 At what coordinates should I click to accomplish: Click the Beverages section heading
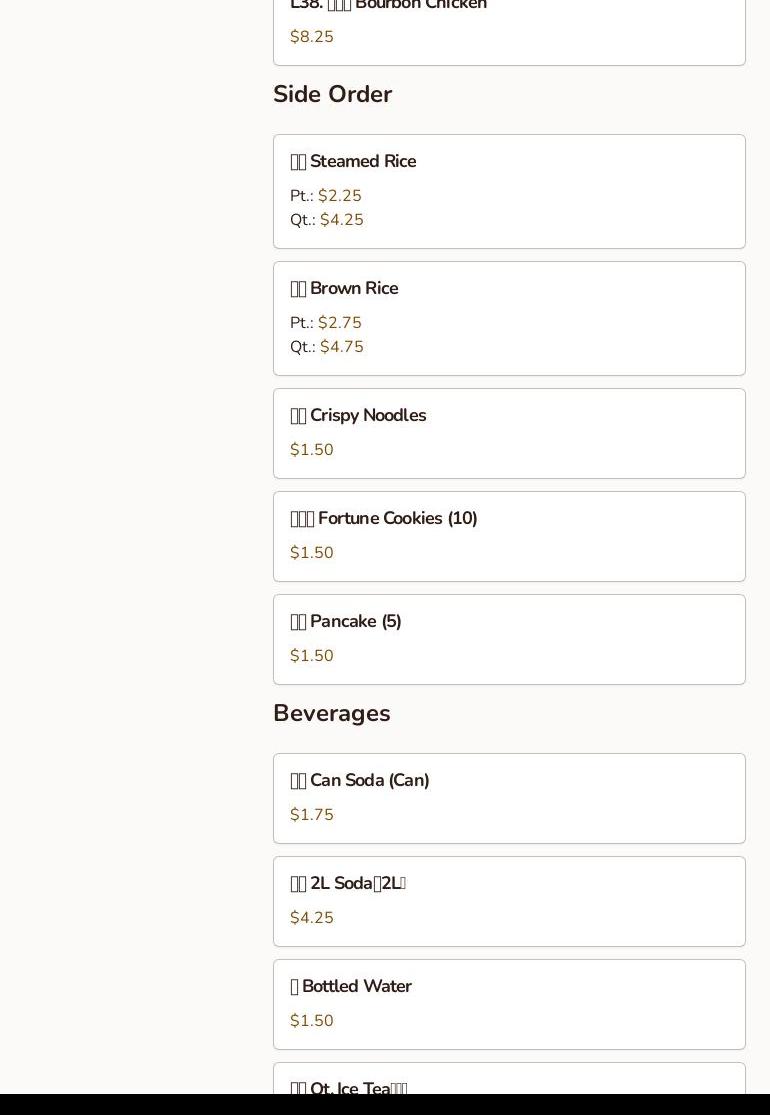pos(331,713)
